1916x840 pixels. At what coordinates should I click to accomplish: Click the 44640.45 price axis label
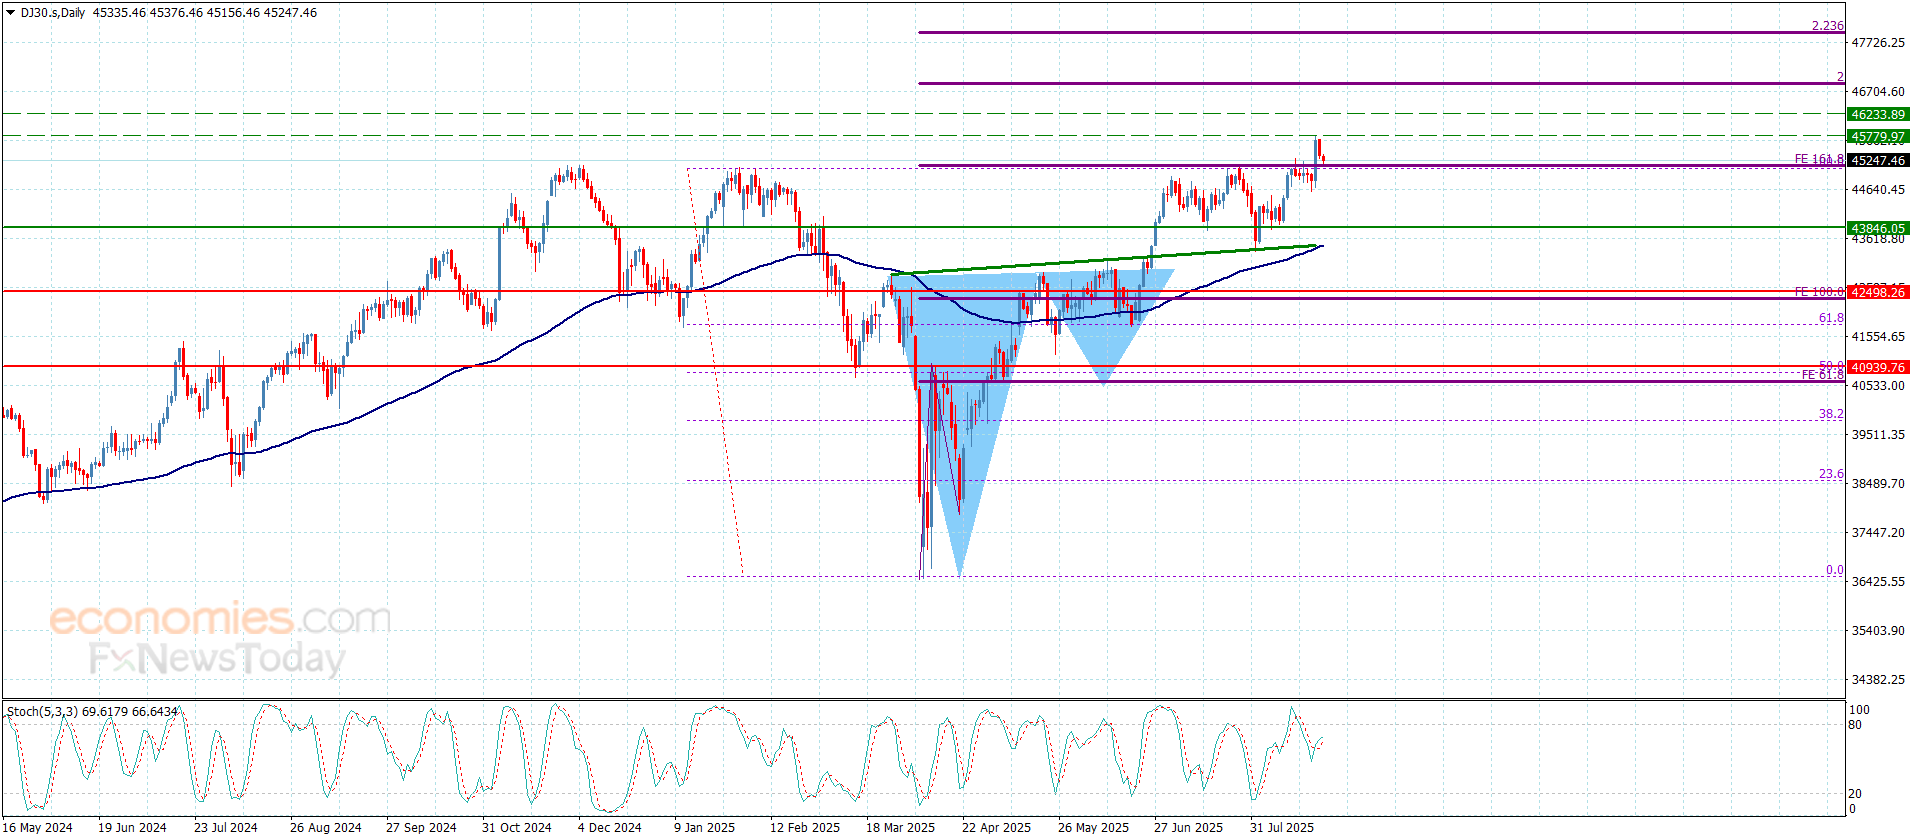(1878, 190)
